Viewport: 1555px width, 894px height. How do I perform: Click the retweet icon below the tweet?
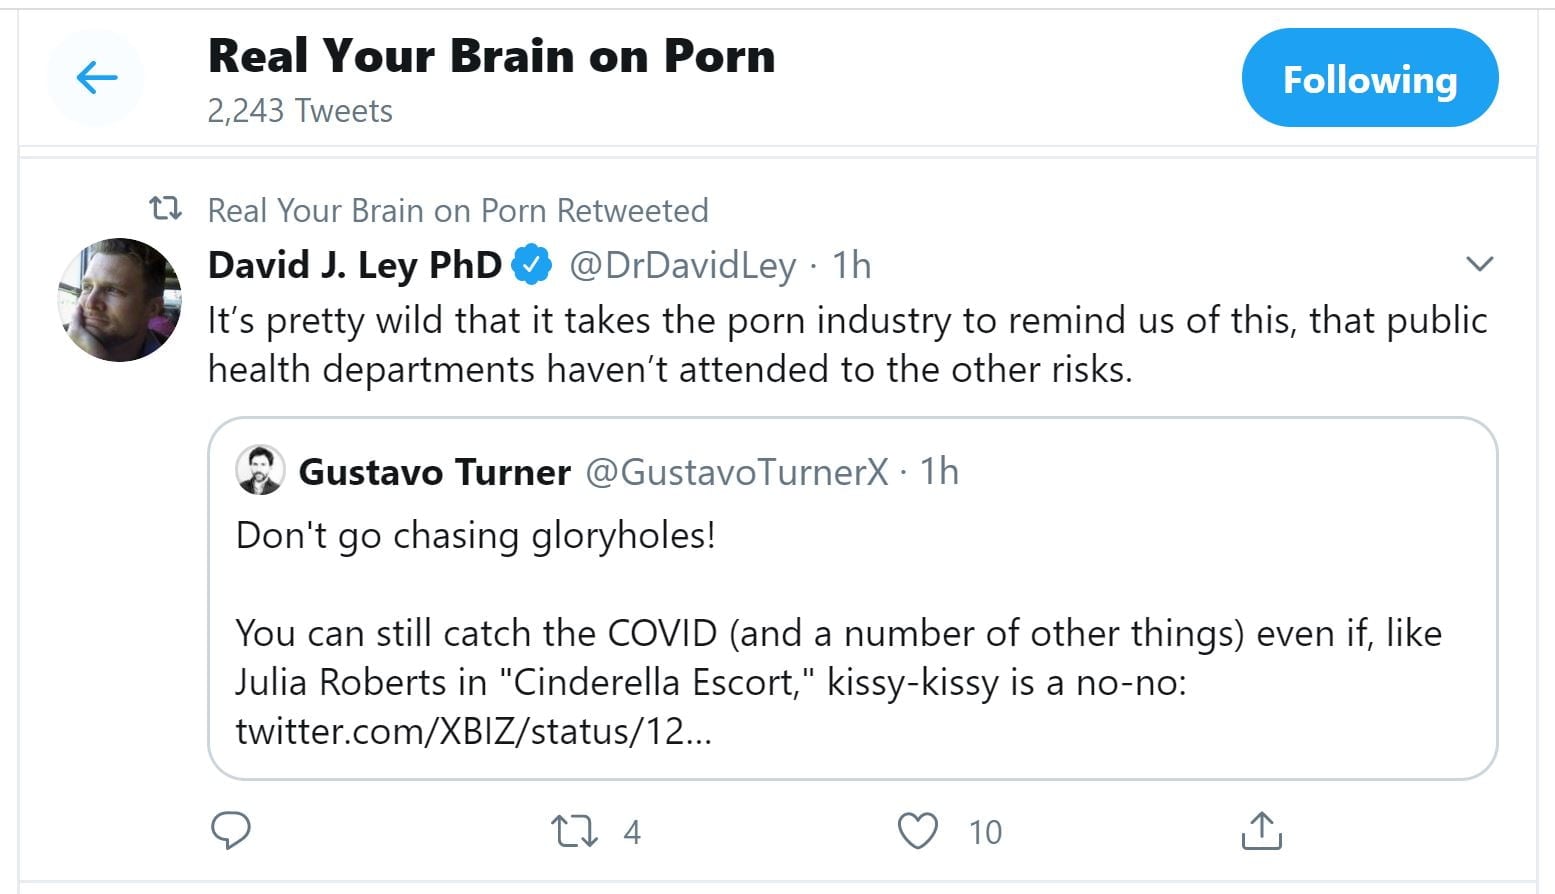click(x=574, y=831)
